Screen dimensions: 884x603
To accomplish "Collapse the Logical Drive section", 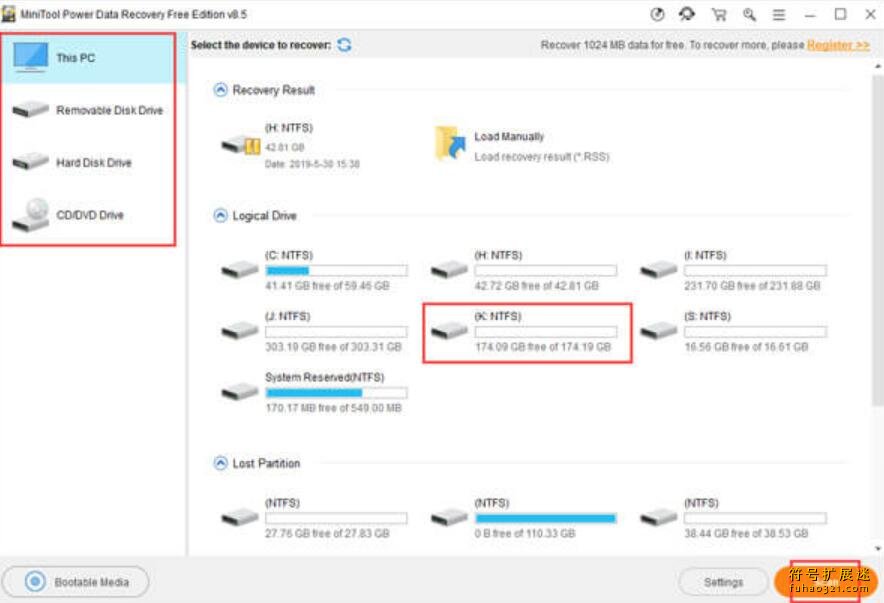I will click(220, 215).
